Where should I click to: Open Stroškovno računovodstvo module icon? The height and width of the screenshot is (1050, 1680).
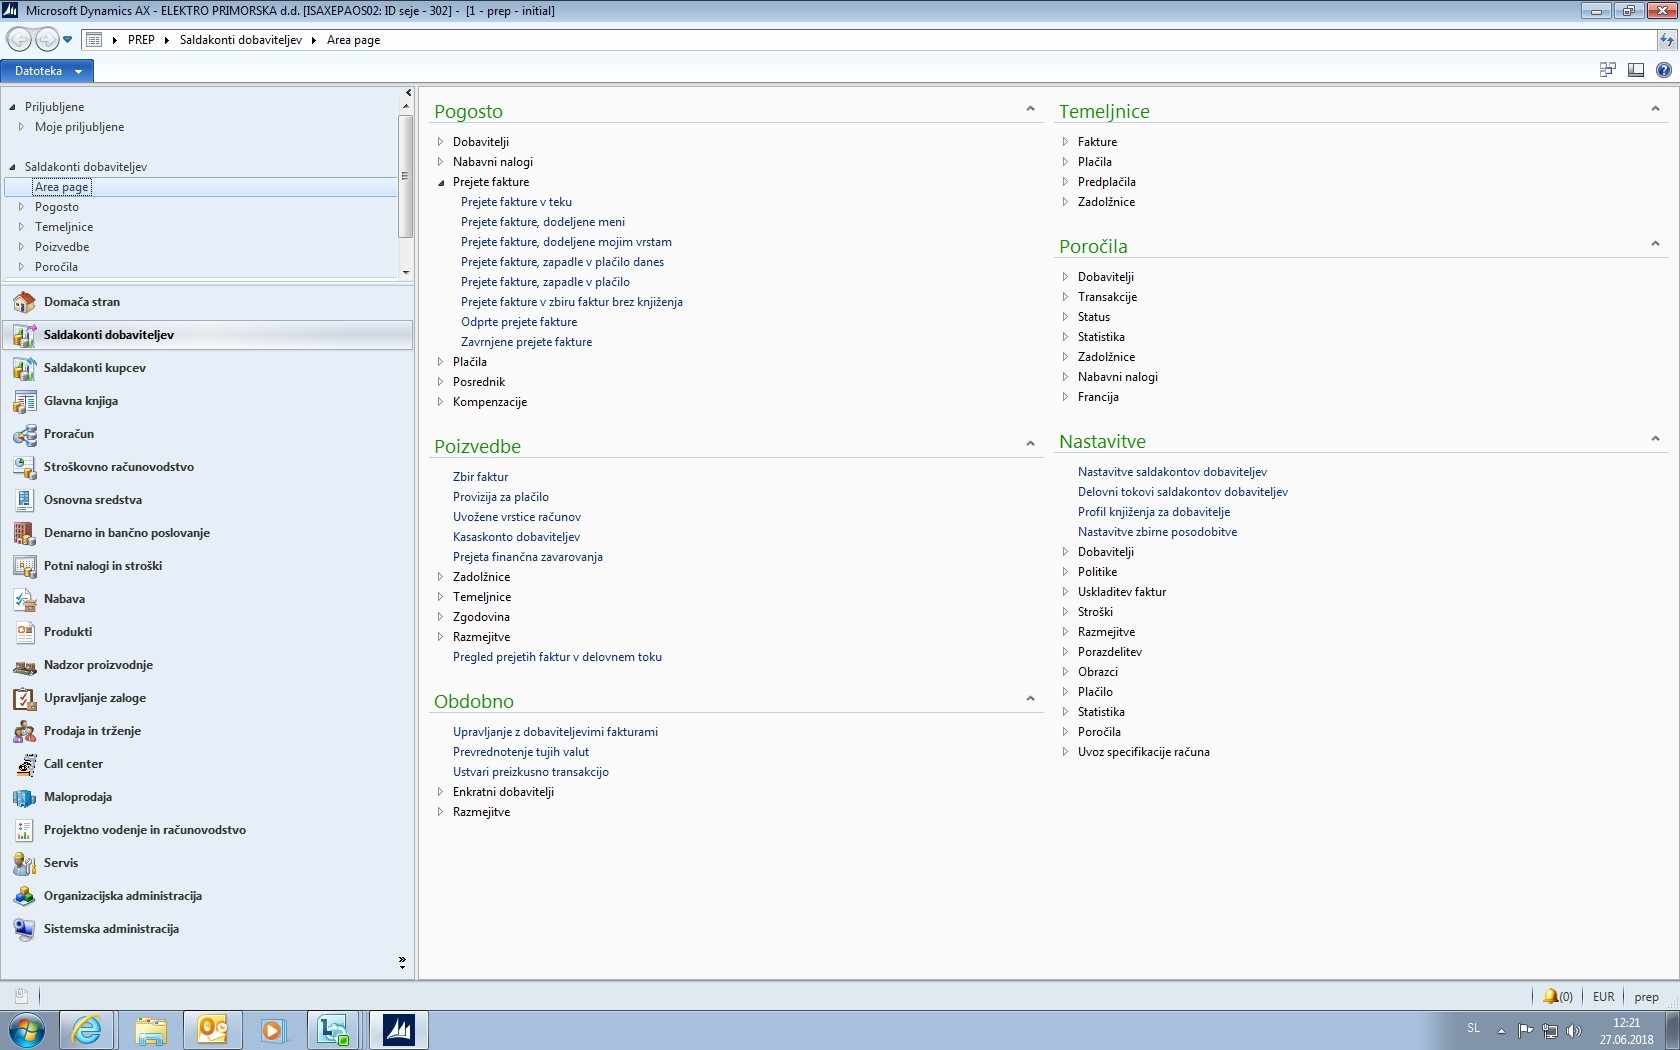coord(24,467)
